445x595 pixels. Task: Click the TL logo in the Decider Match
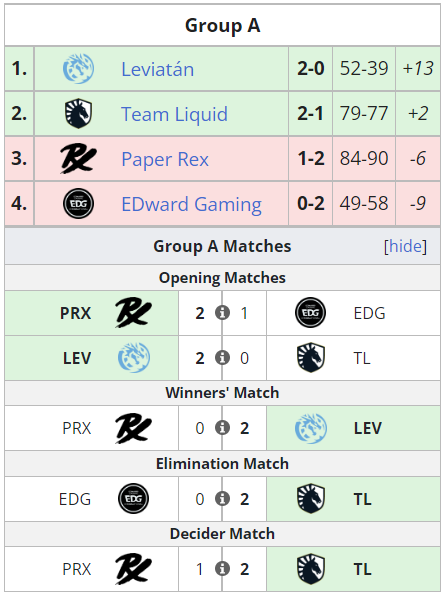(311, 569)
